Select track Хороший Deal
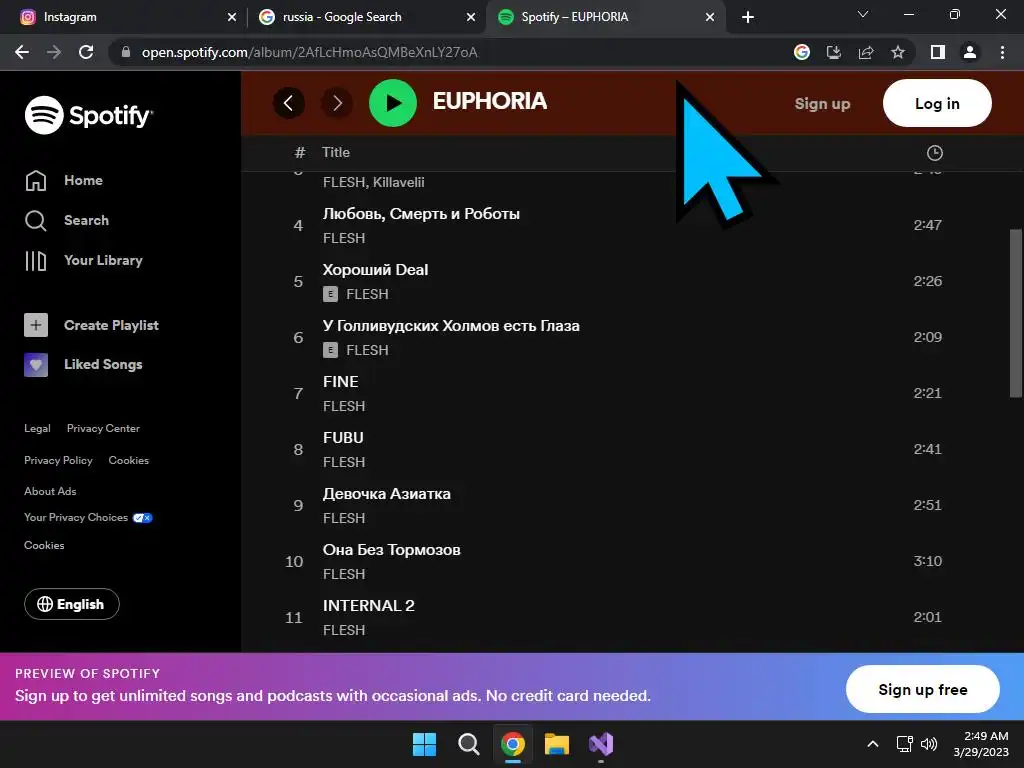 click(376, 270)
